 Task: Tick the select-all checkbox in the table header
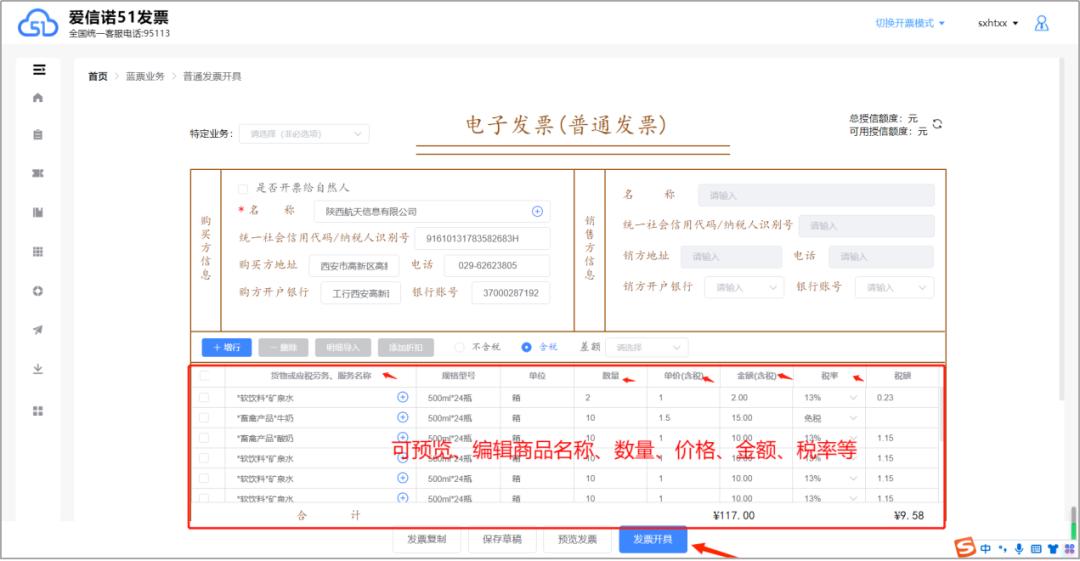(204, 376)
